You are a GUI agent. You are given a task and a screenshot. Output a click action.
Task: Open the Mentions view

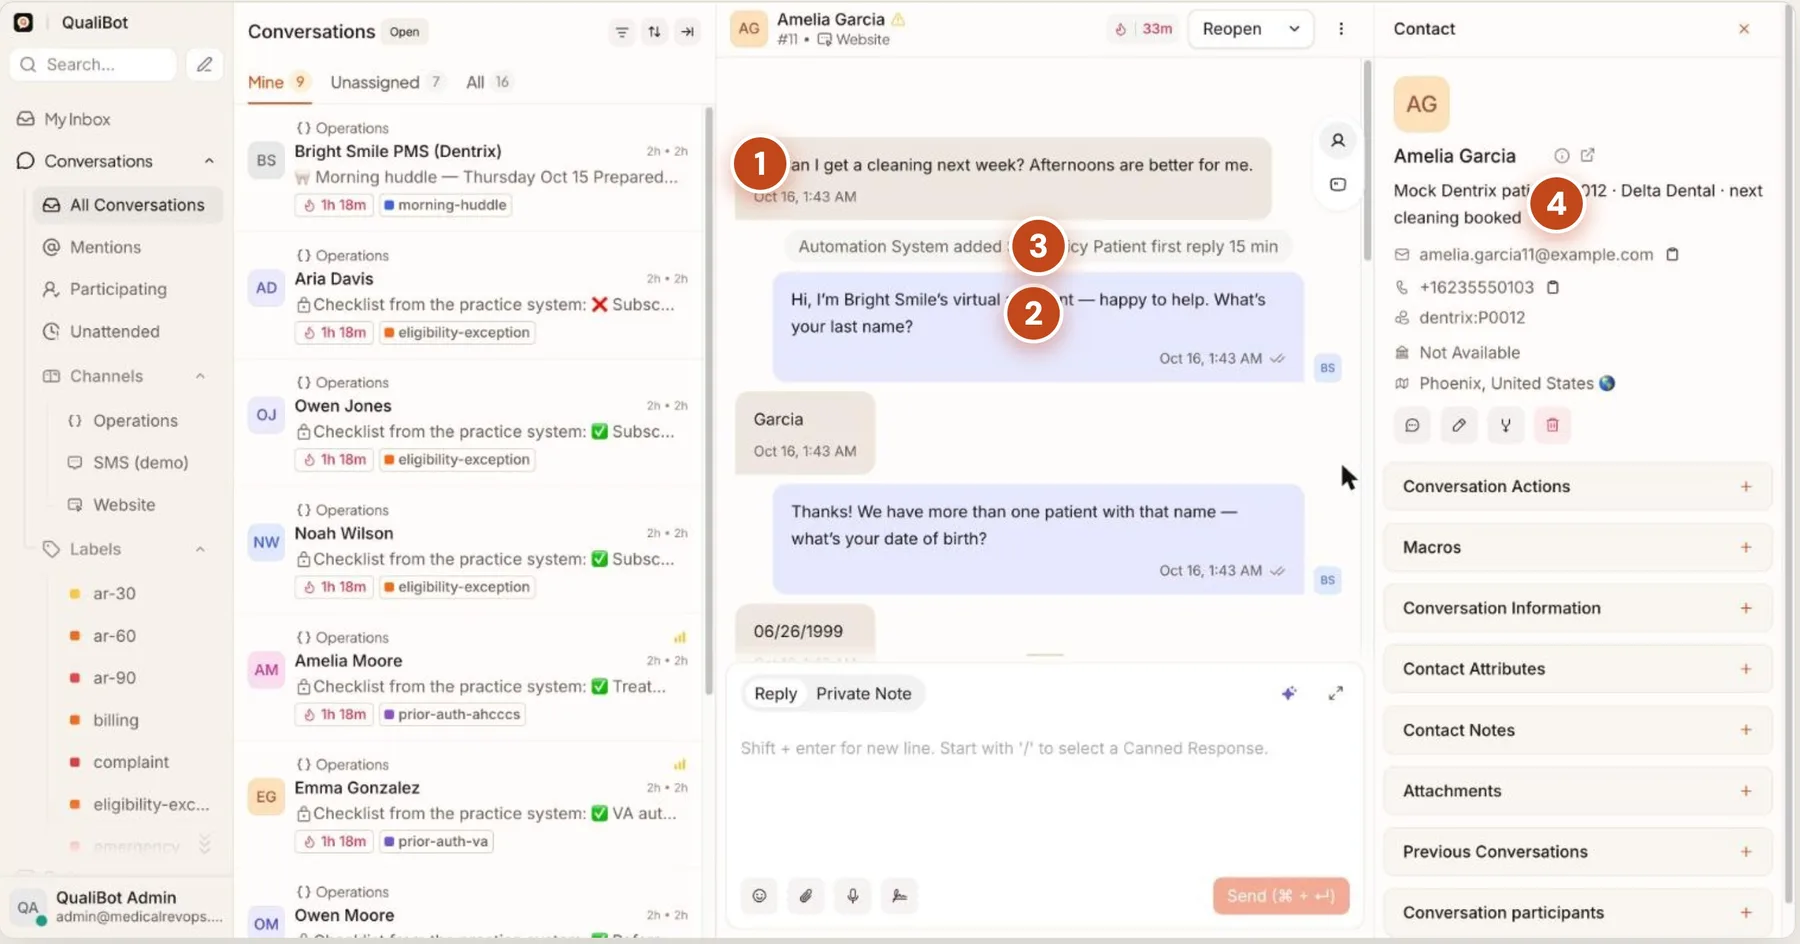click(105, 247)
